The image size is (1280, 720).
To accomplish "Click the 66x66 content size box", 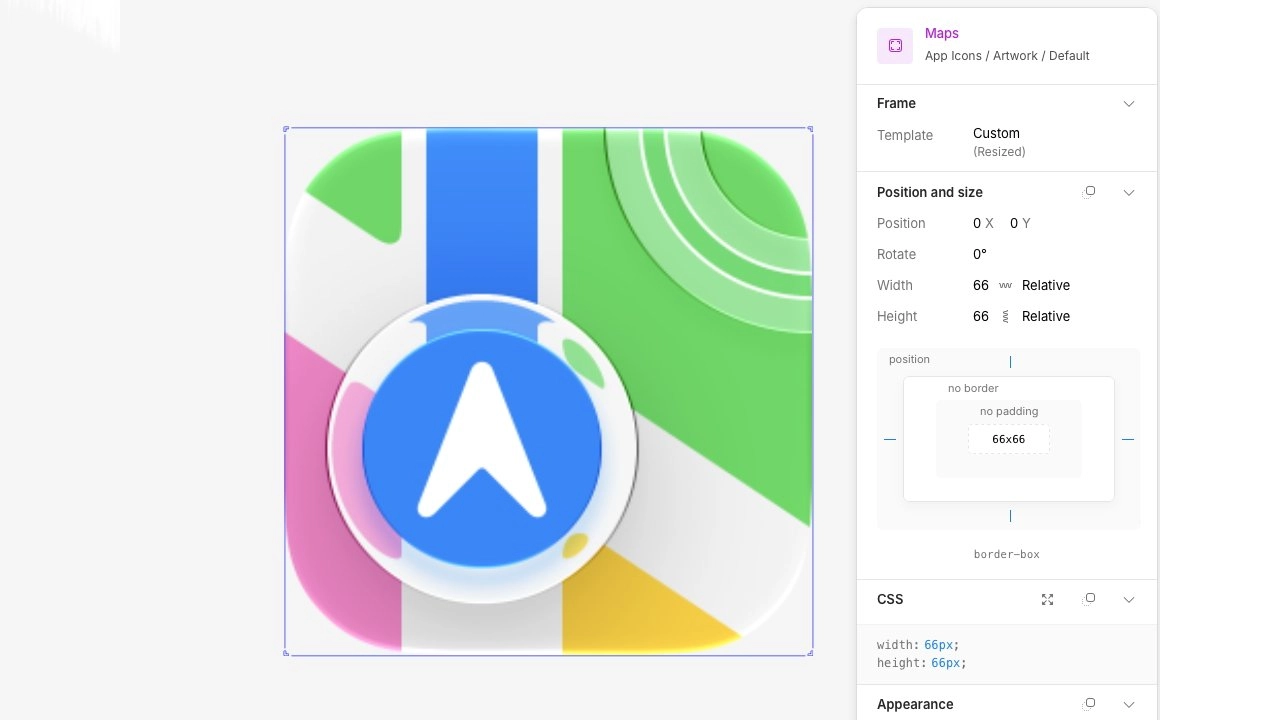I will click(1009, 439).
